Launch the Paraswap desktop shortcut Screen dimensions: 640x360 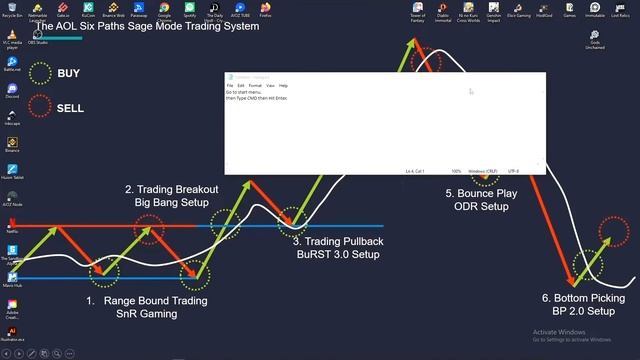(139, 10)
